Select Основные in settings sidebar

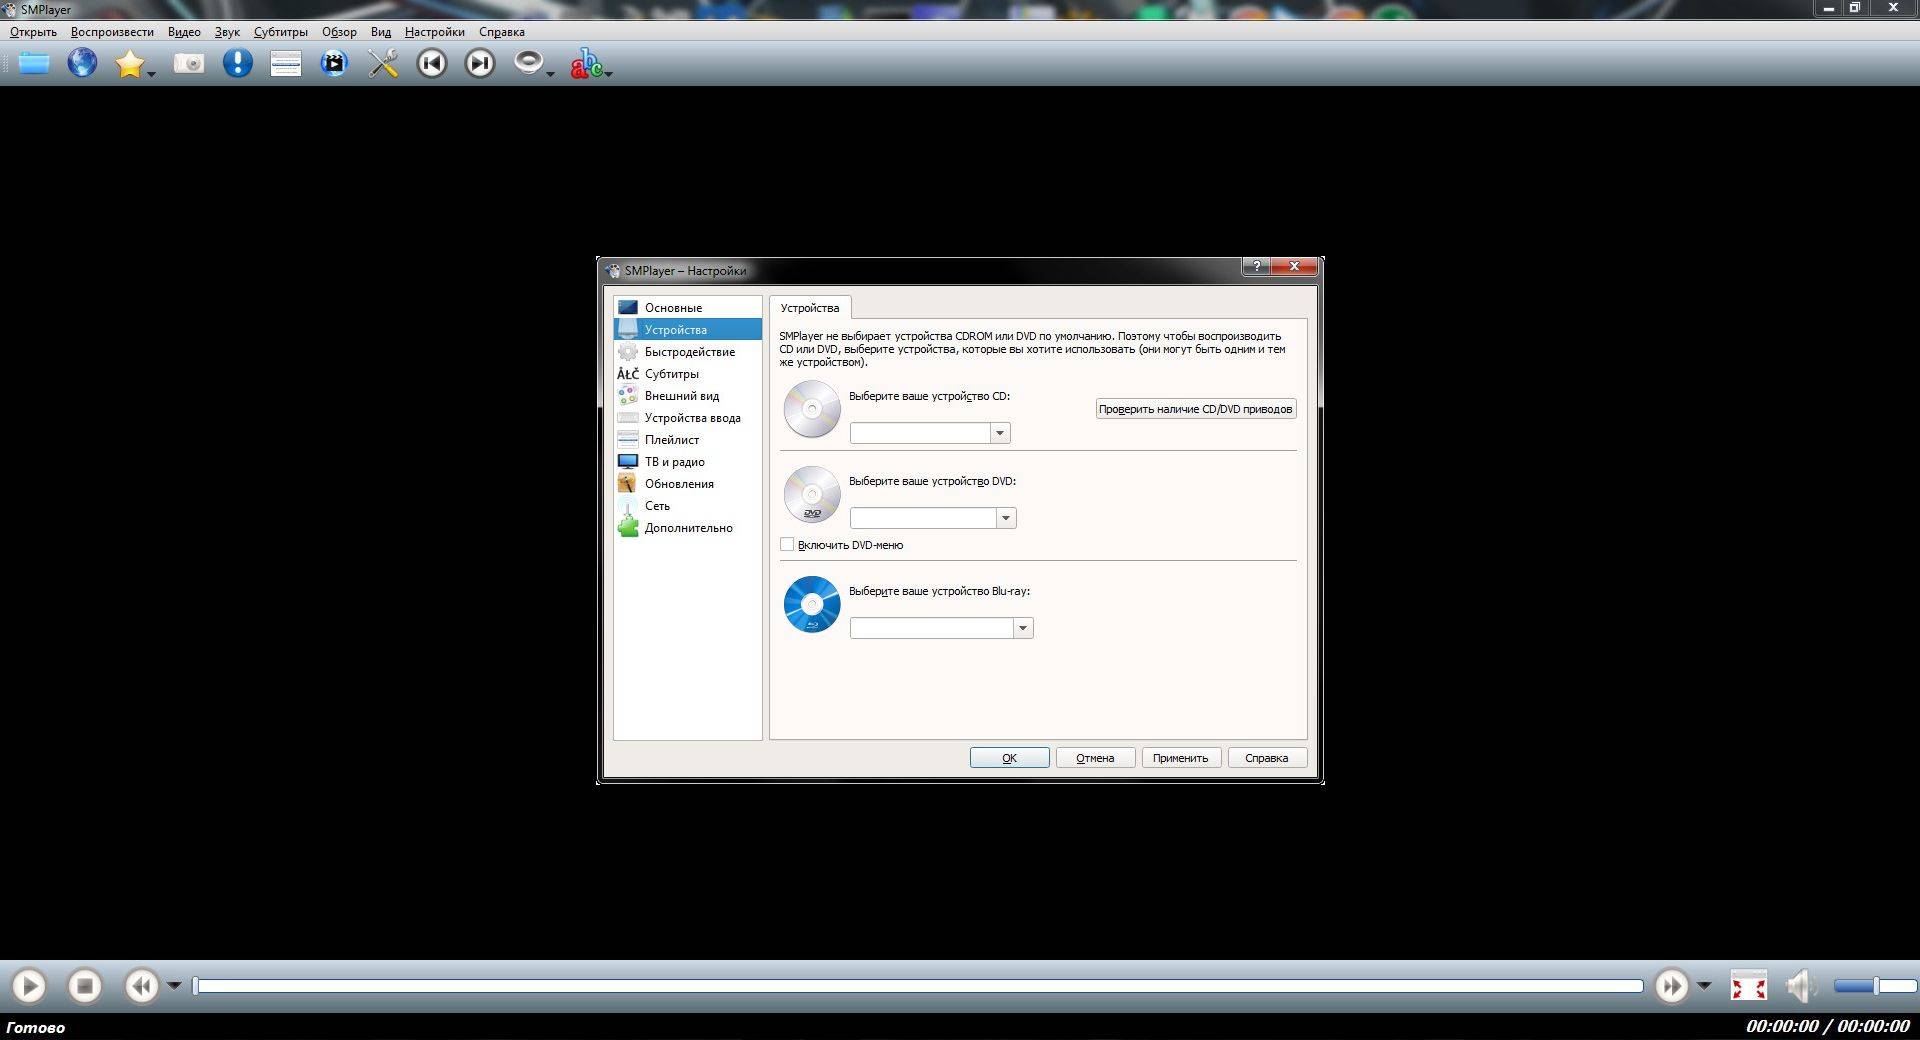pos(688,307)
